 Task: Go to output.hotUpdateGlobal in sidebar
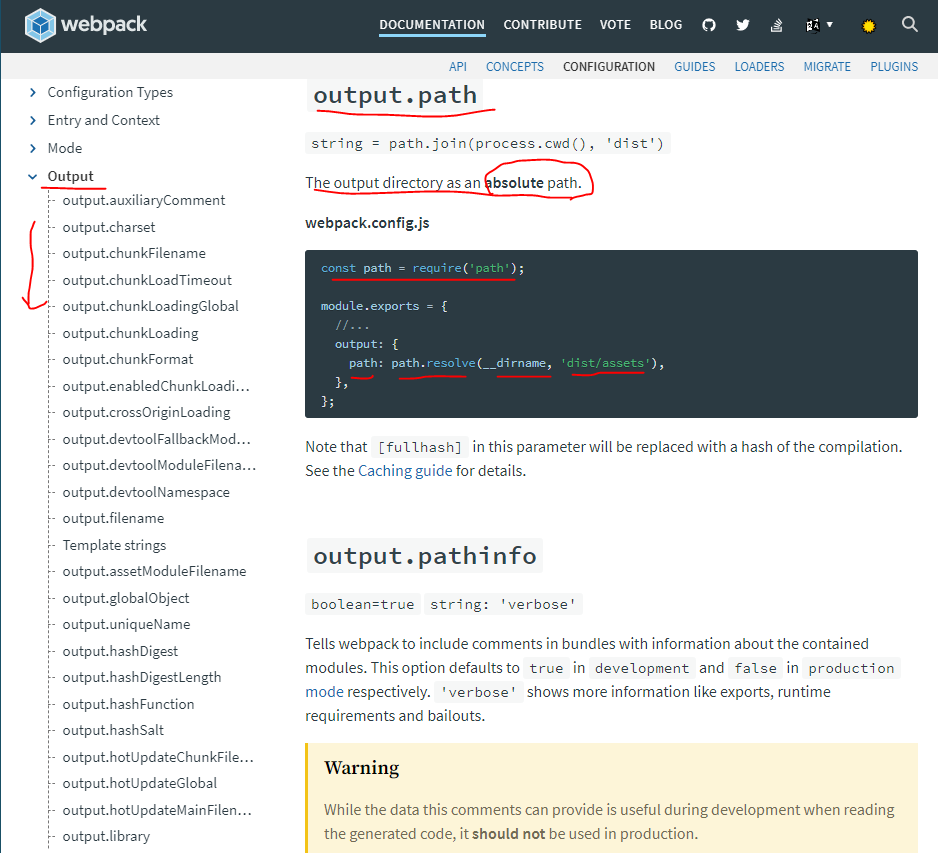click(139, 783)
